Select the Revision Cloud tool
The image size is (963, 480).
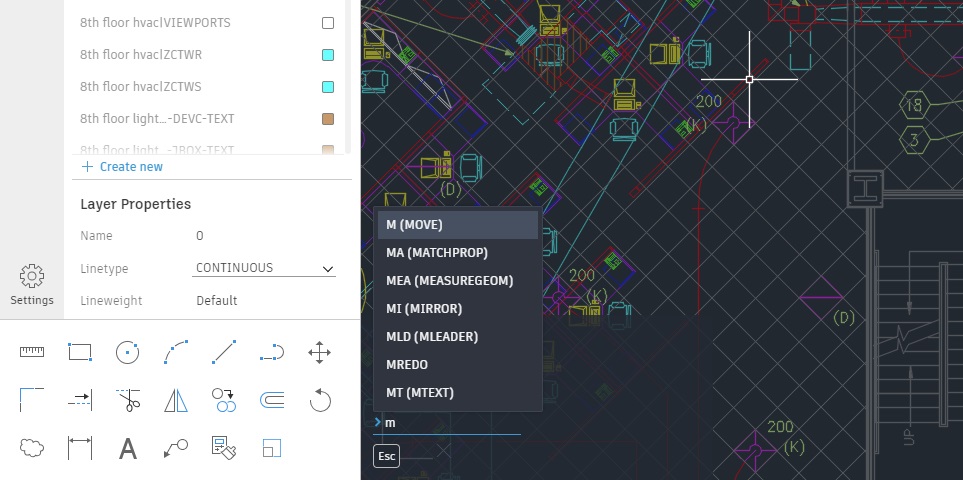[32, 448]
